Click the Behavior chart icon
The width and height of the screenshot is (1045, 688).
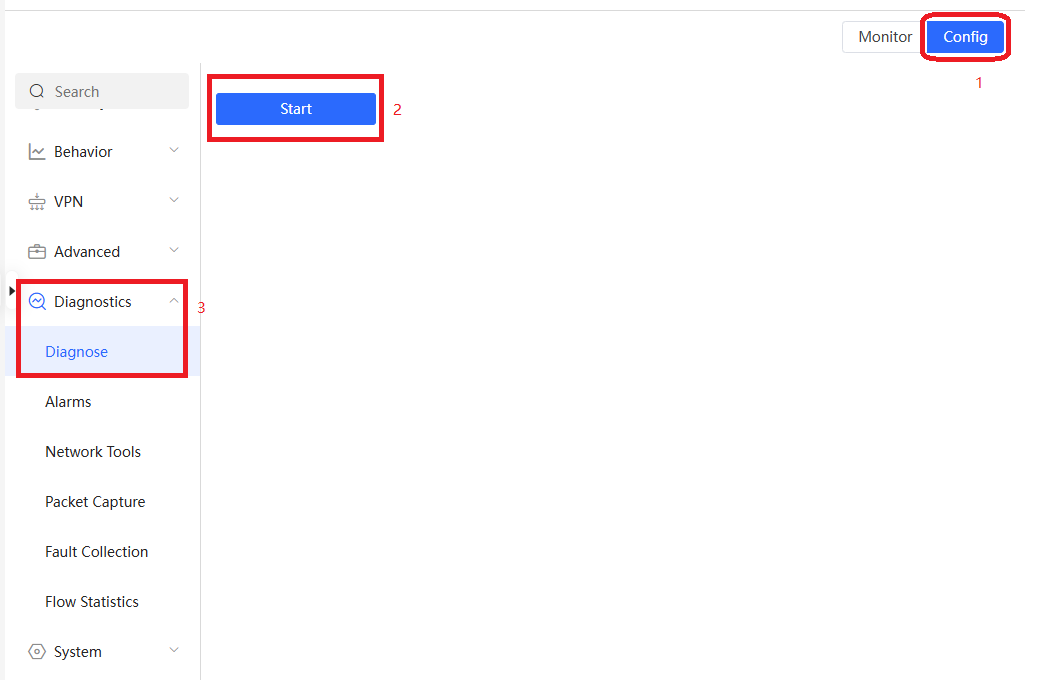pos(37,152)
